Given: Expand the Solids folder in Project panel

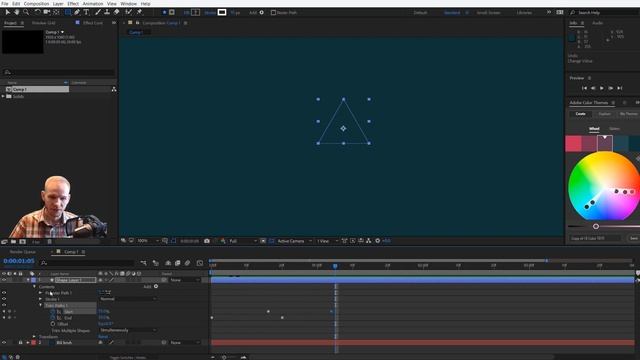Looking at the screenshot, I should pyautogui.click(x=3, y=96).
